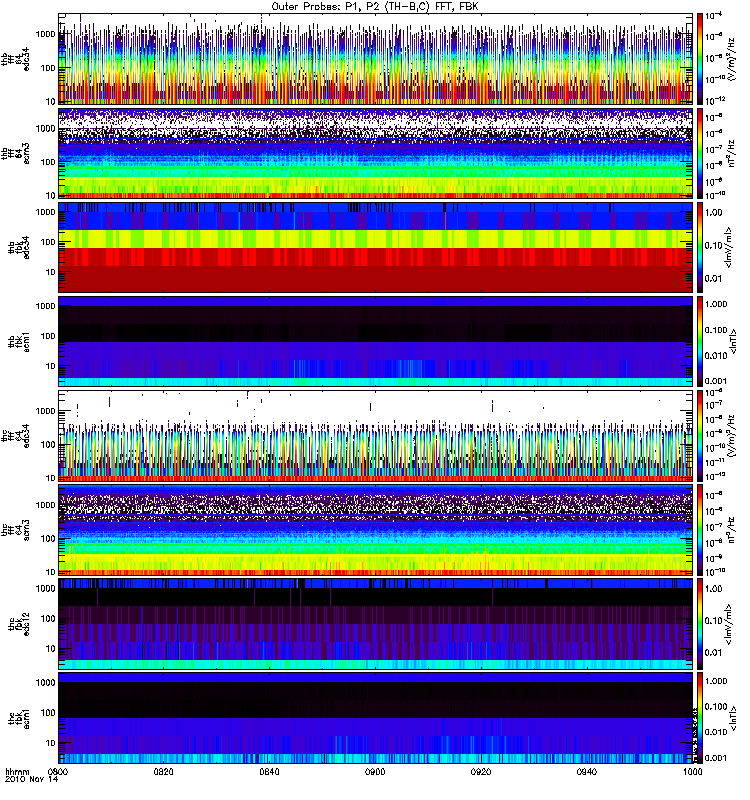Click the '<|nT|>' unit label beside thb fbk scm1 color bar
Viewport: 750px width, 800px height.
tap(733, 341)
